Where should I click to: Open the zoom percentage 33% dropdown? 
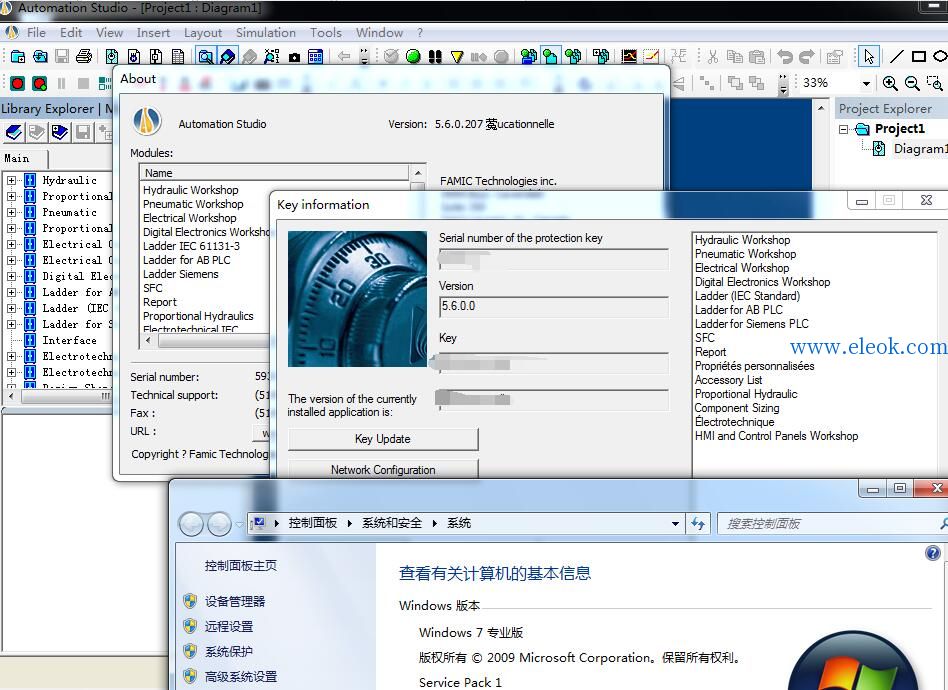coord(866,83)
